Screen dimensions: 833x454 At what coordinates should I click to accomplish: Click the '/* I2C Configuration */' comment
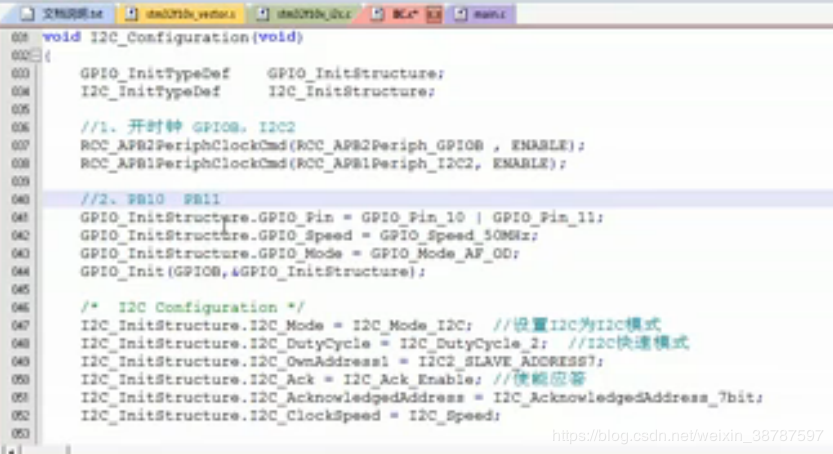(x=192, y=307)
